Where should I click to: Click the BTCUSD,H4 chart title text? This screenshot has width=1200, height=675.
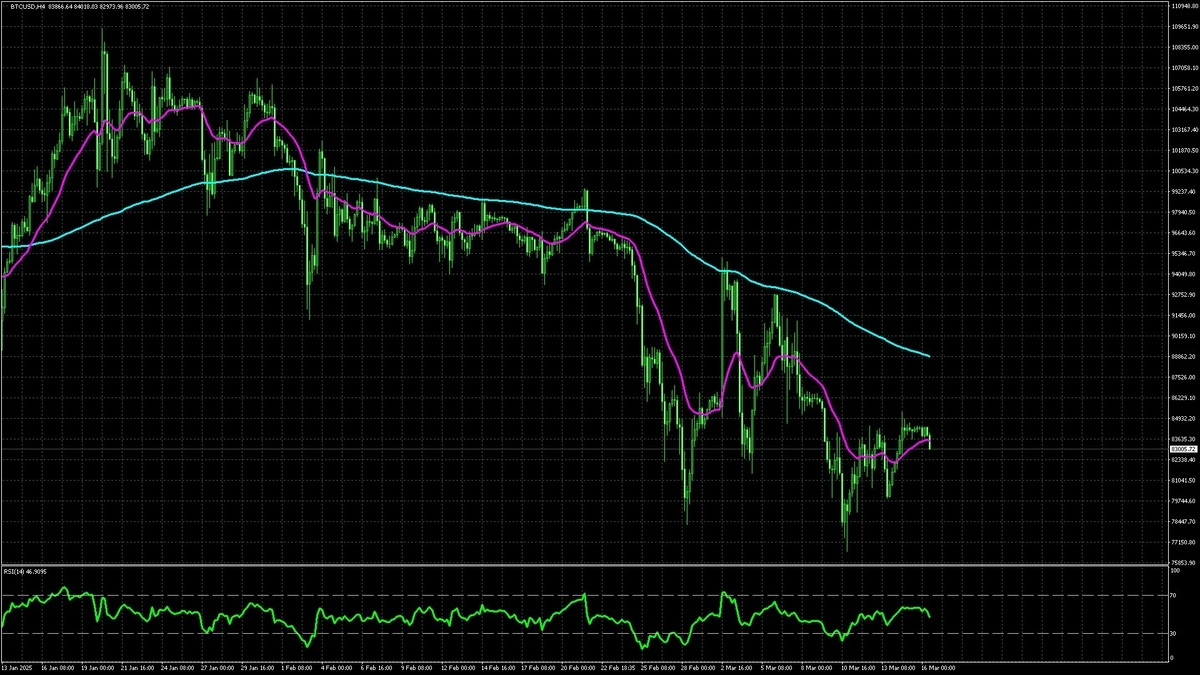[29, 6]
